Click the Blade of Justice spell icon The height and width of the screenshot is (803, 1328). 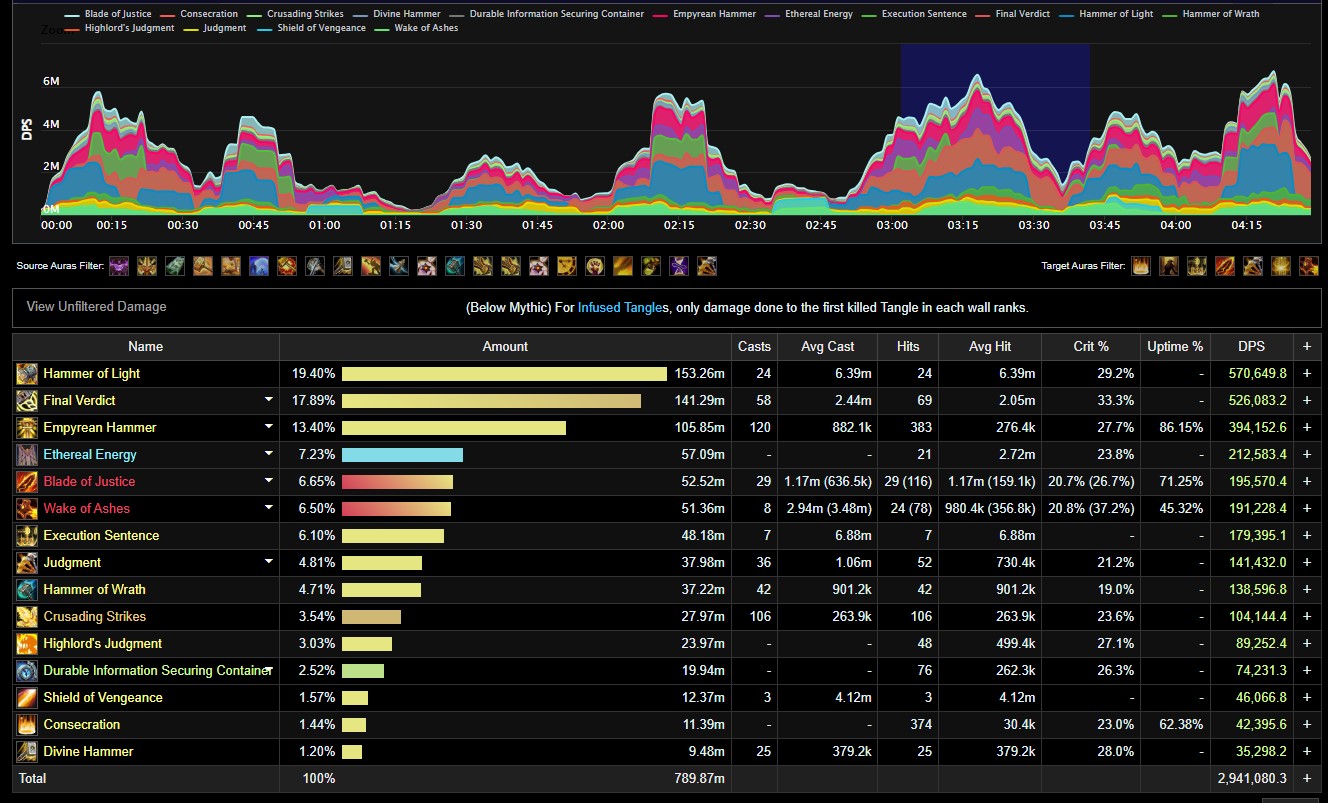[x=27, y=481]
